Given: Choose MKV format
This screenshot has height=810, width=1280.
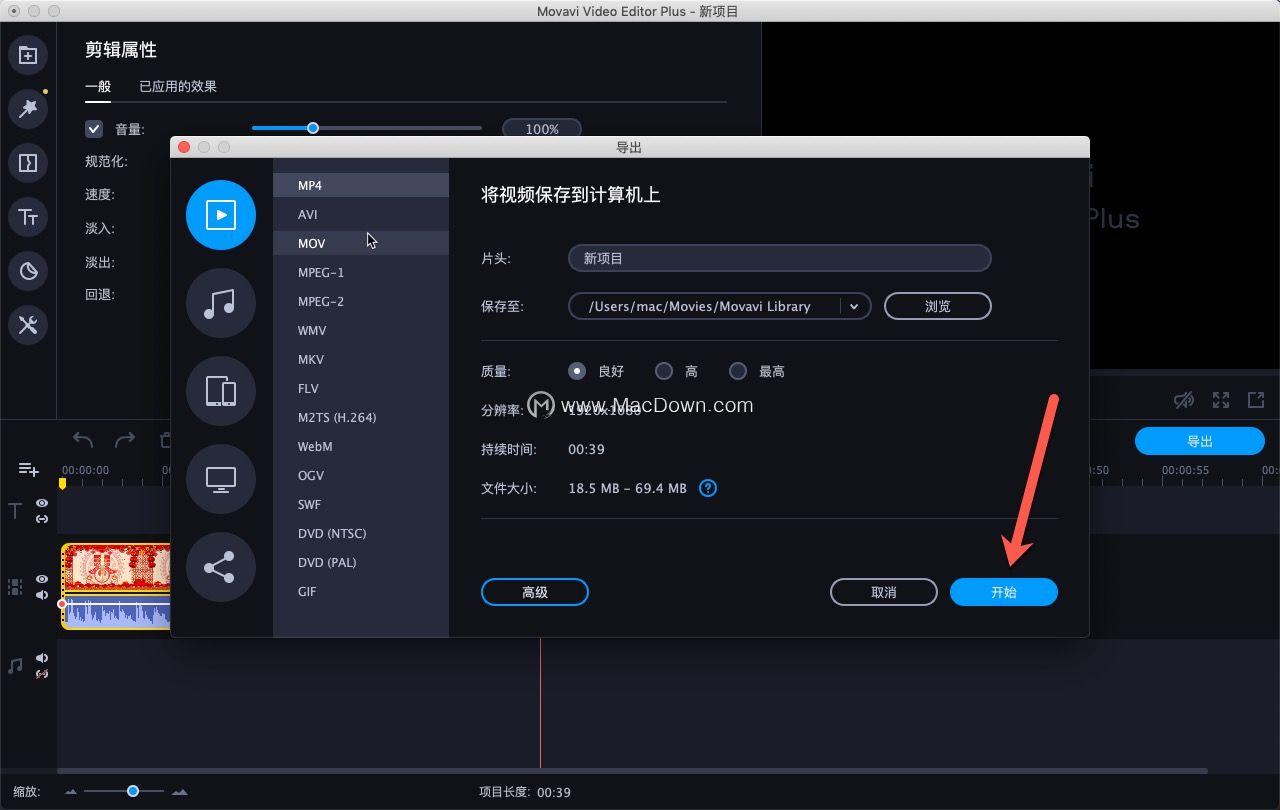Looking at the screenshot, I should click(x=361, y=359).
